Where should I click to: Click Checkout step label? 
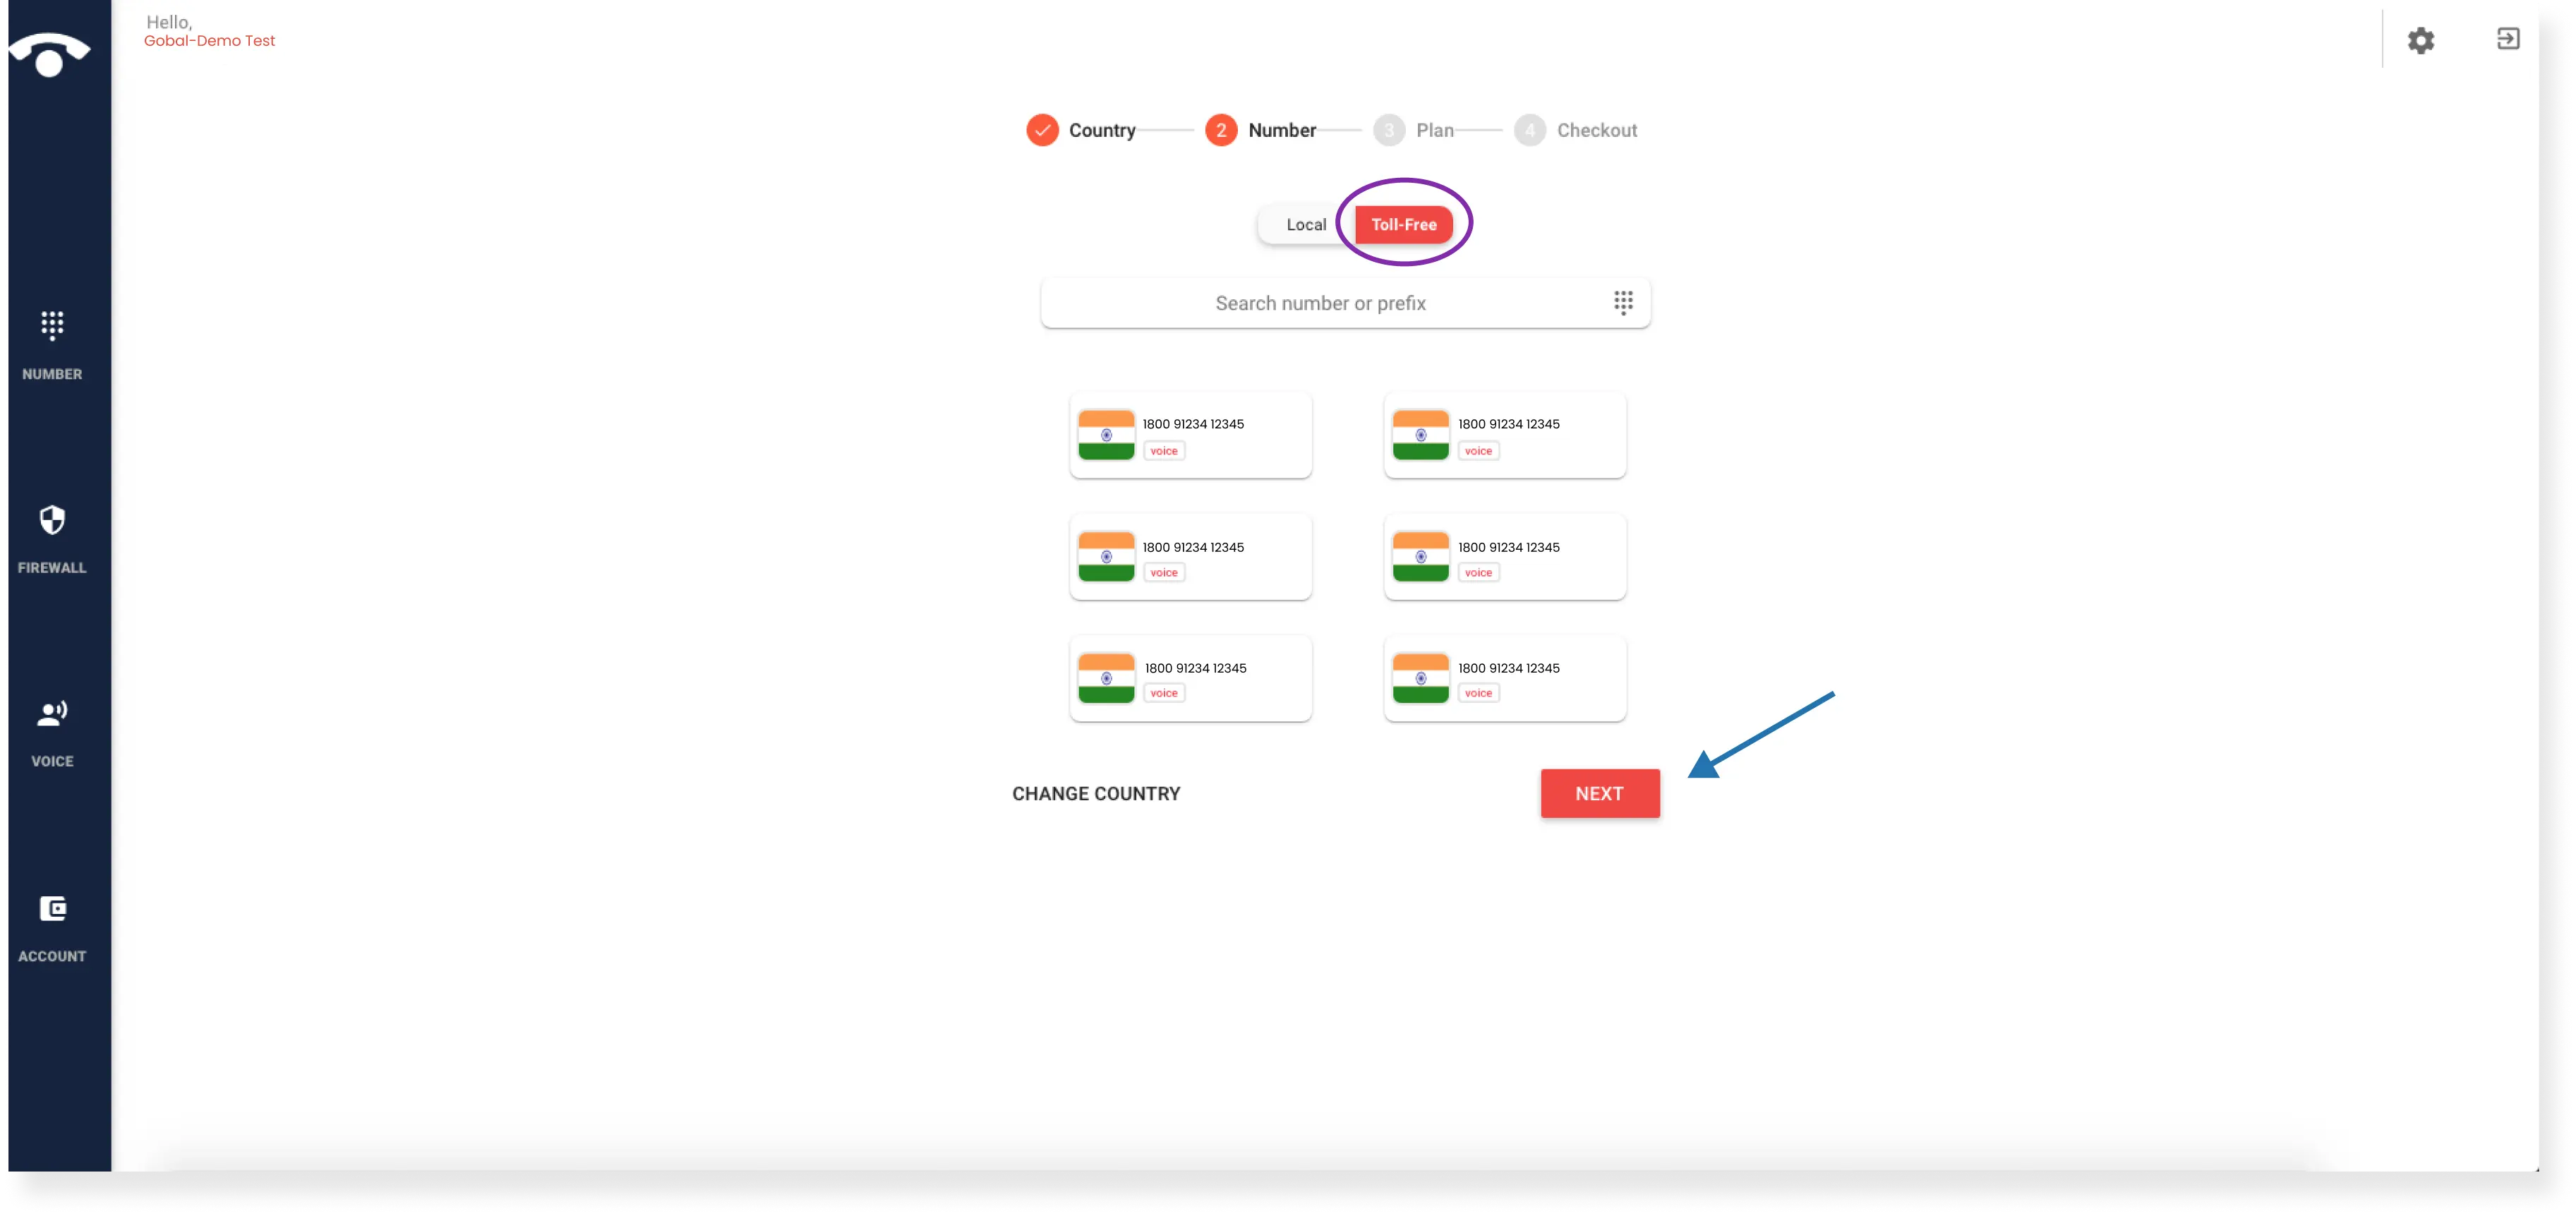[1595, 130]
